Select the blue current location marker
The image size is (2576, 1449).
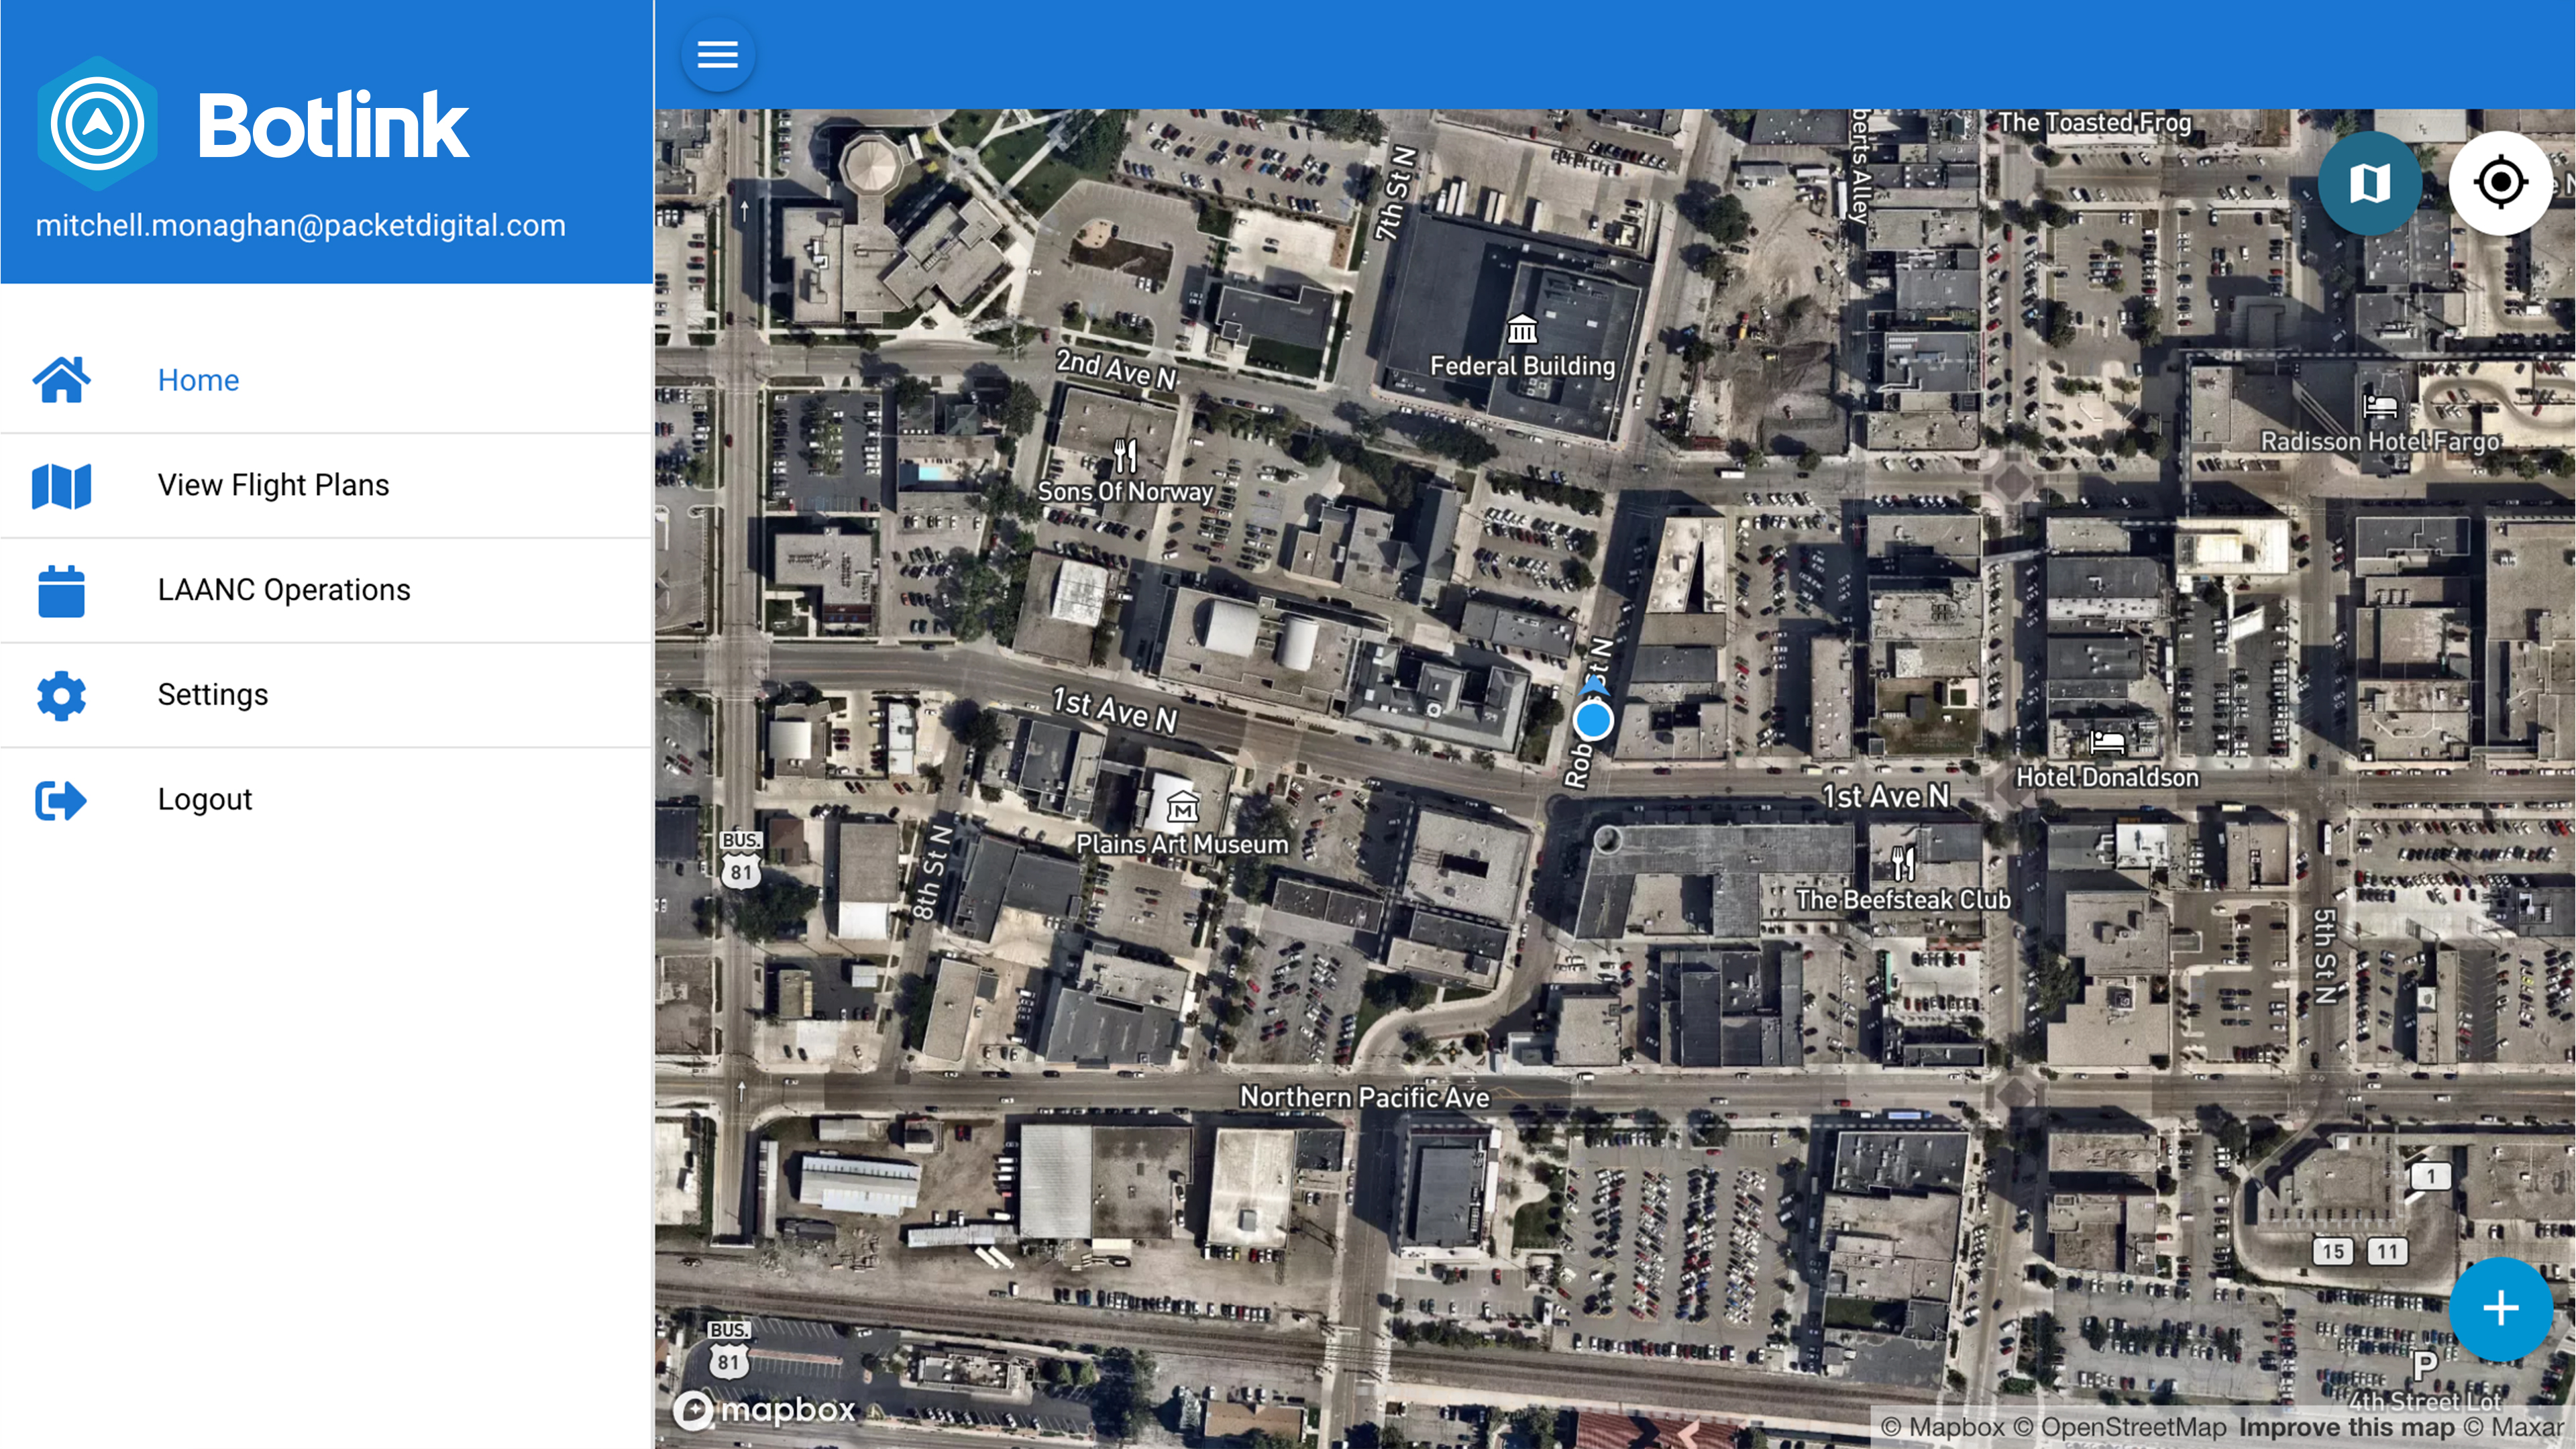point(1592,720)
